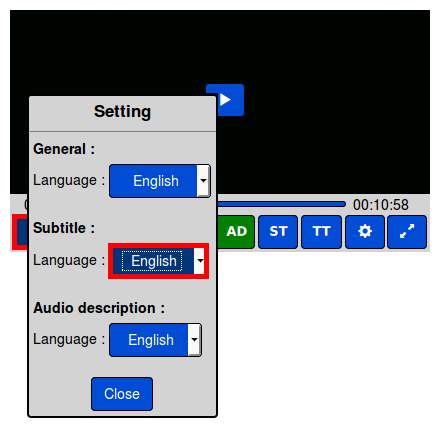
Task: Seek on the blue video progress bar
Action: coord(282,204)
